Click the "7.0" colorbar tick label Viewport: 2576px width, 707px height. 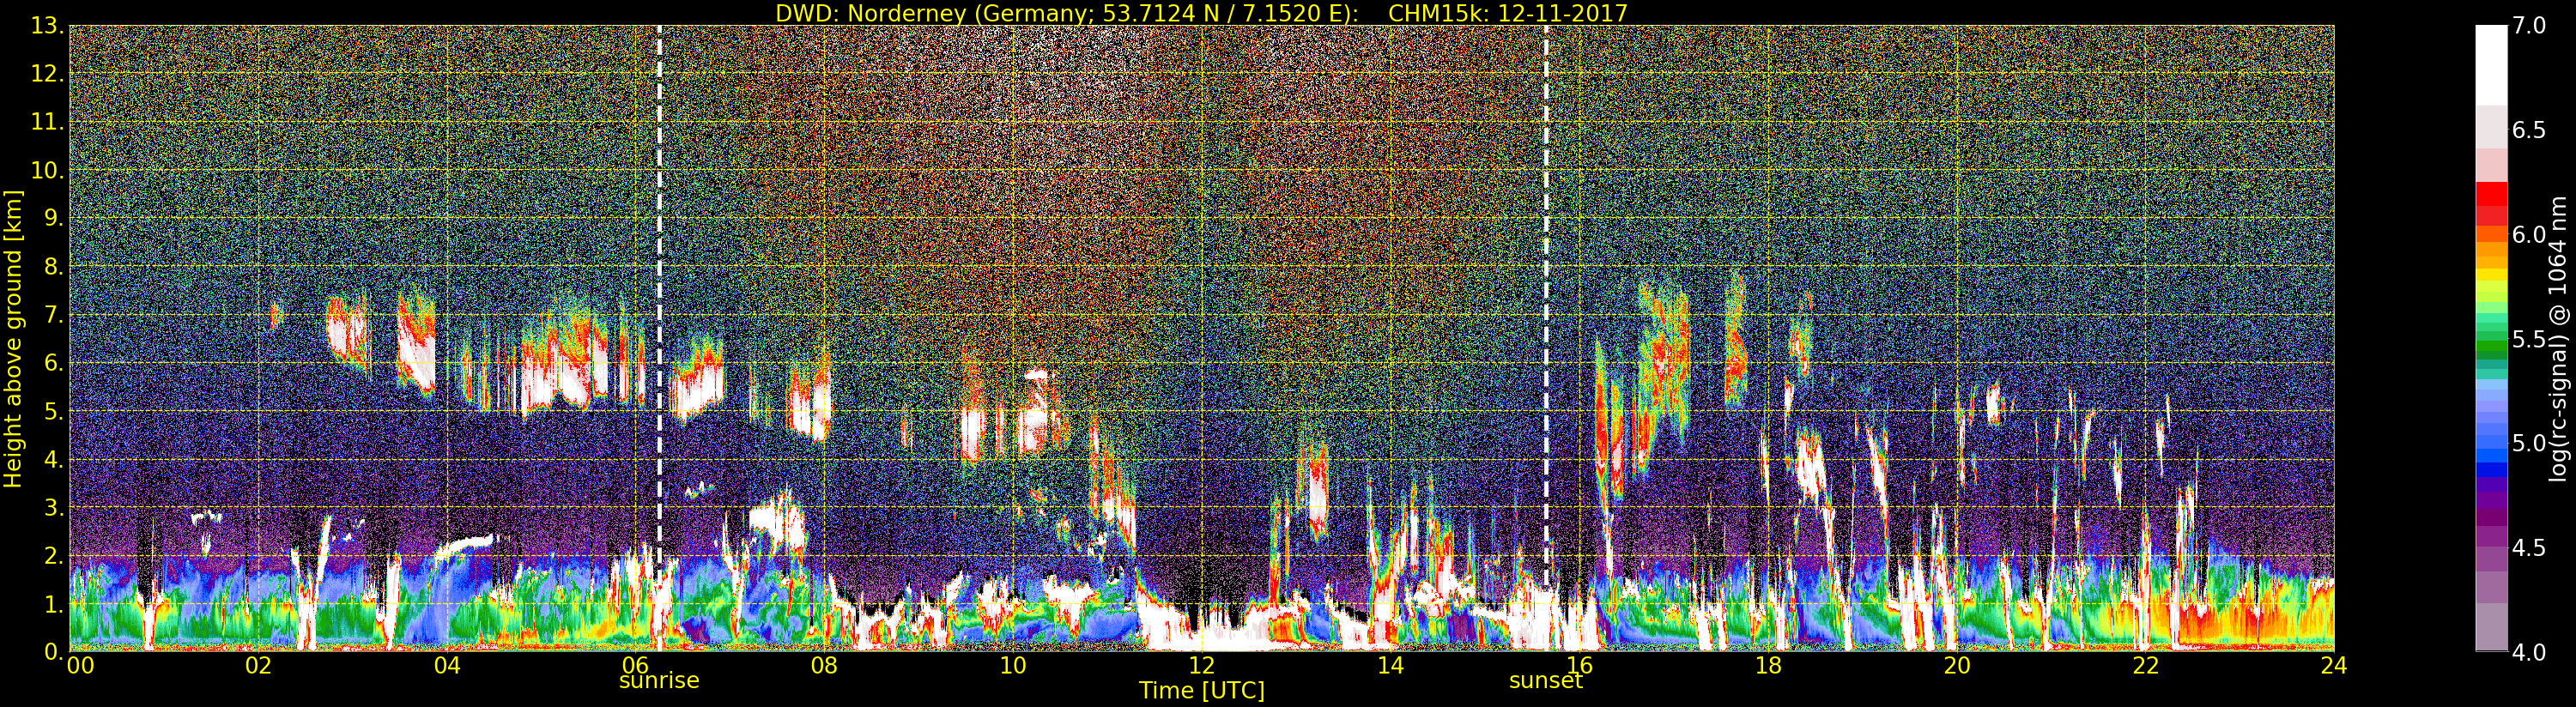click(x=2529, y=26)
